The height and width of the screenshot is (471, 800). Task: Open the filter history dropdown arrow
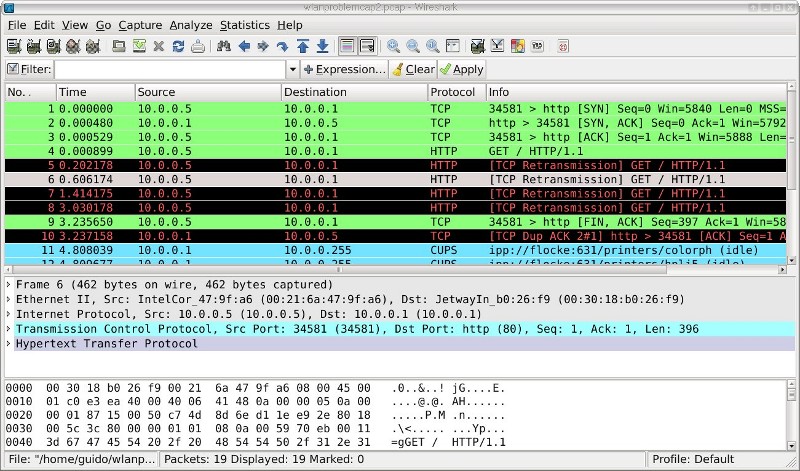pos(293,69)
